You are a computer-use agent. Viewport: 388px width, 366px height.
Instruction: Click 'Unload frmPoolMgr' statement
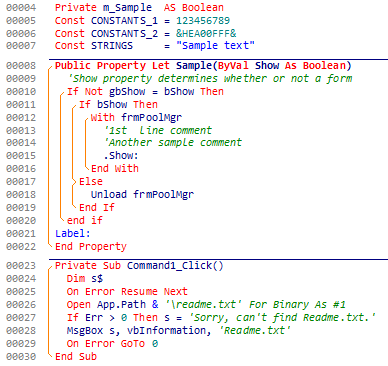[142, 195]
